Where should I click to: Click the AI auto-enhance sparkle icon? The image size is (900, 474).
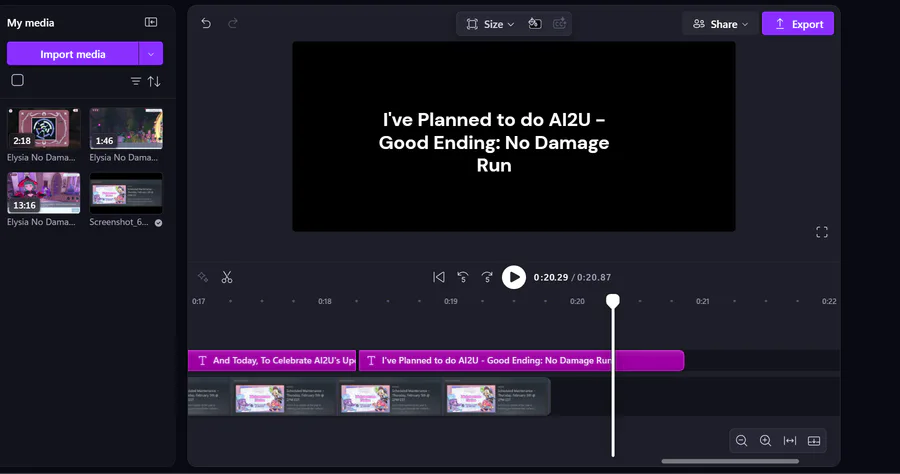pos(203,277)
